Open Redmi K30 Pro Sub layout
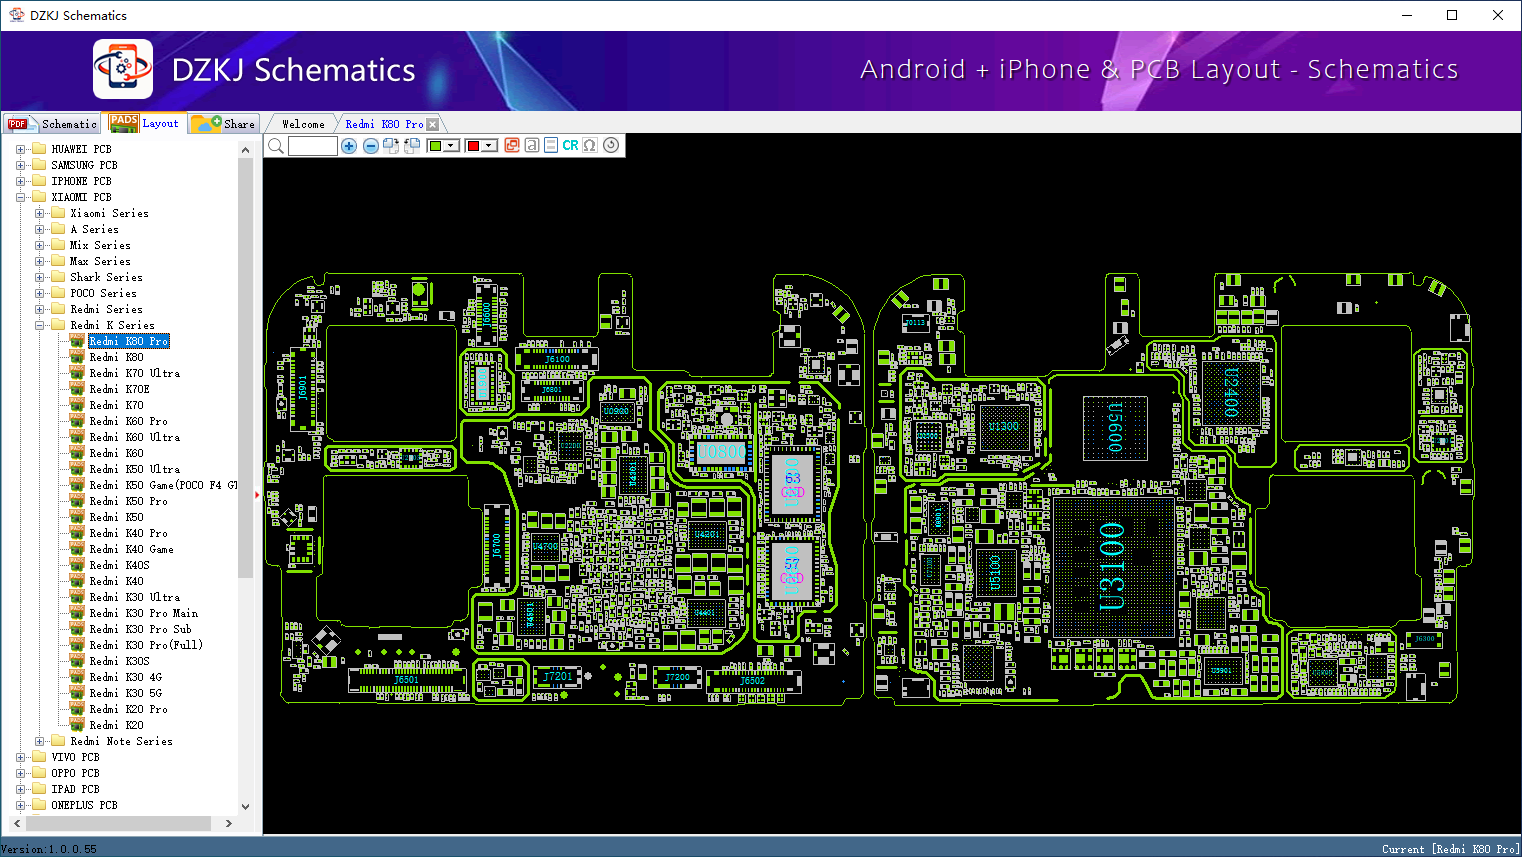Screen dimensions: 1522x857 (140, 629)
